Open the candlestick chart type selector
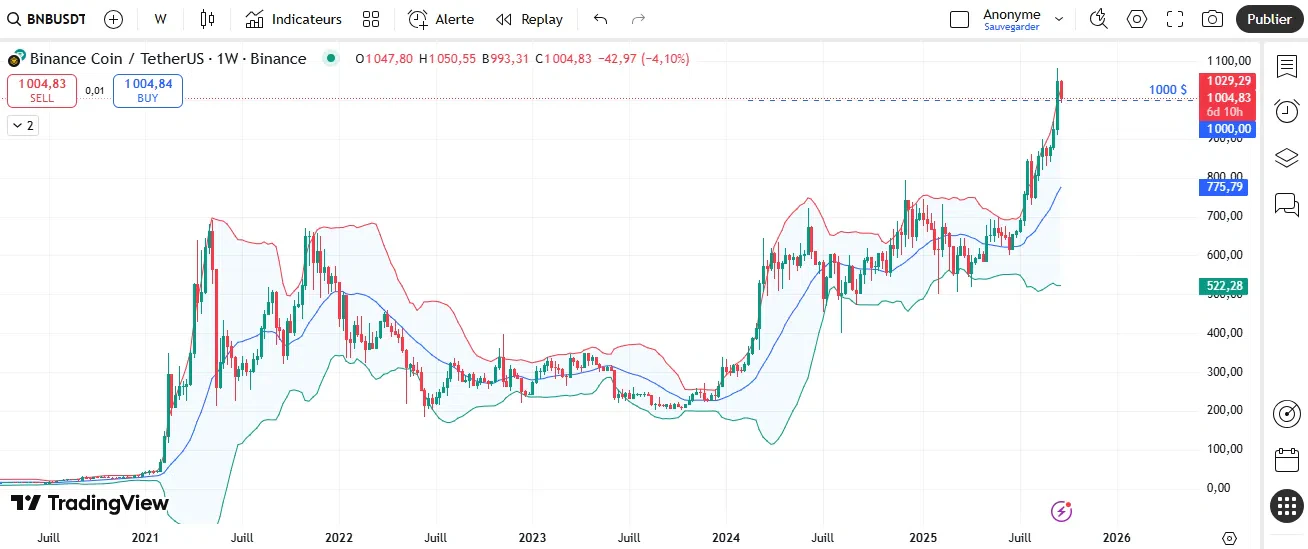Viewport: 1308px width, 549px height. [207, 19]
